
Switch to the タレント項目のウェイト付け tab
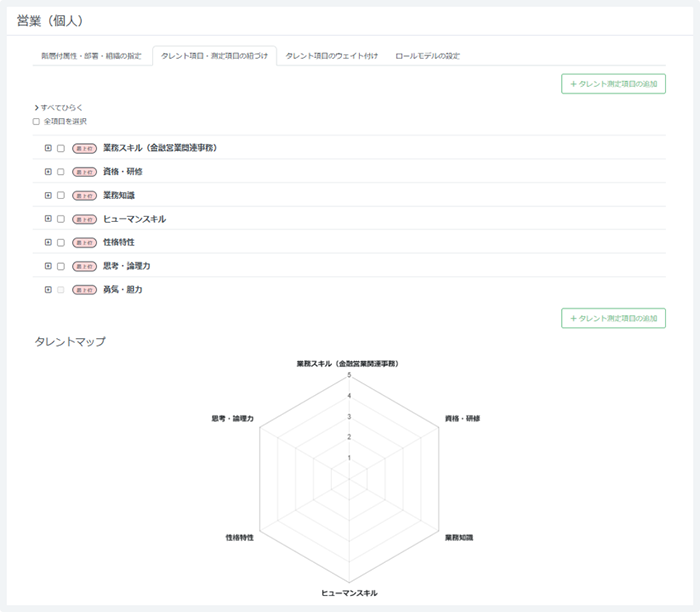pos(332,56)
